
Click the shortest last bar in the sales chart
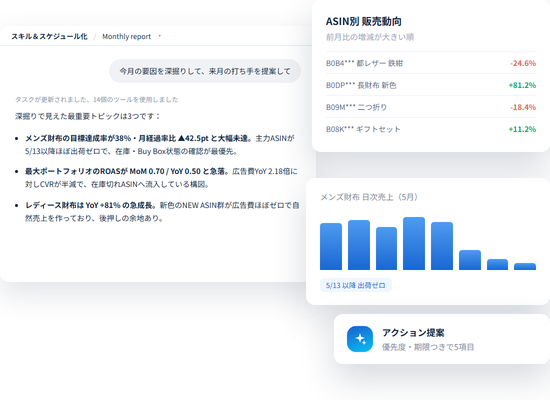(x=525, y=266)
